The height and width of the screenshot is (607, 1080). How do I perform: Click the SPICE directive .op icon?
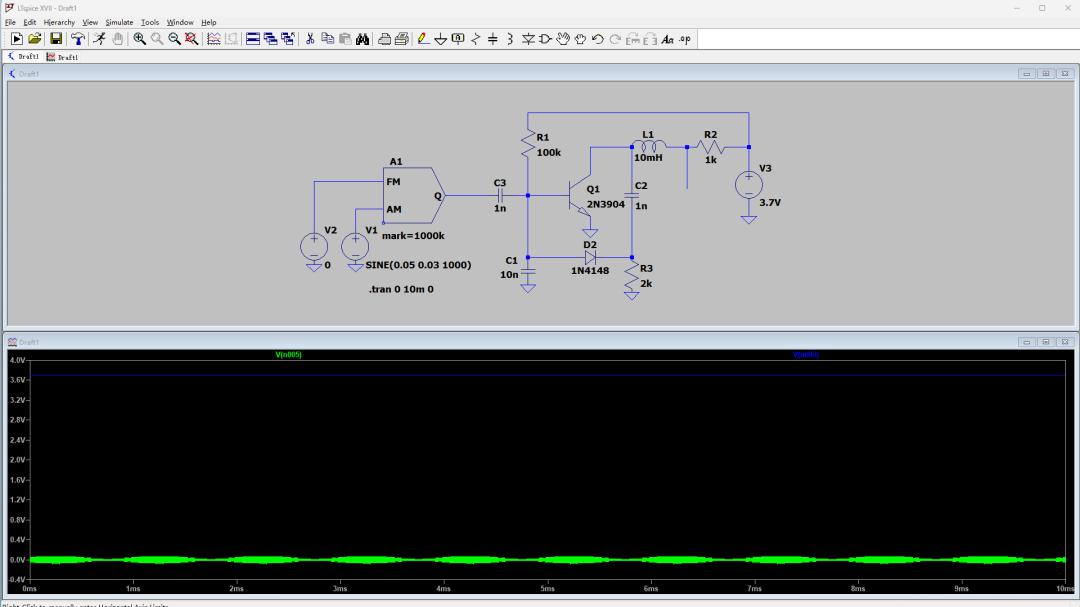(685, 39)
